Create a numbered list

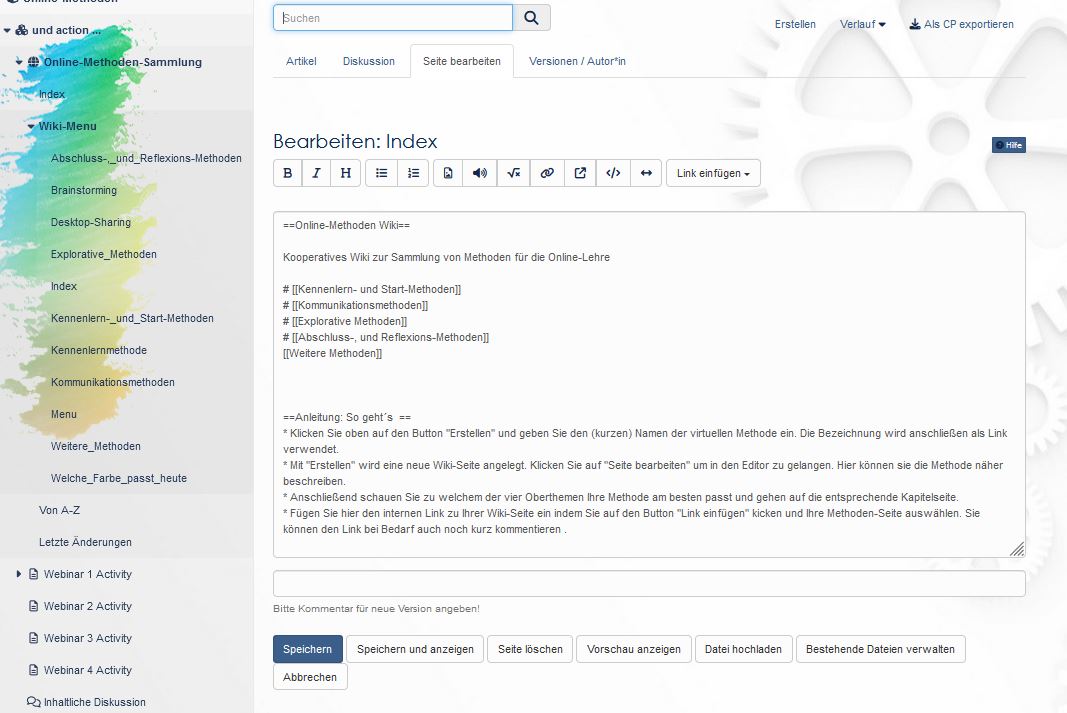413,172
